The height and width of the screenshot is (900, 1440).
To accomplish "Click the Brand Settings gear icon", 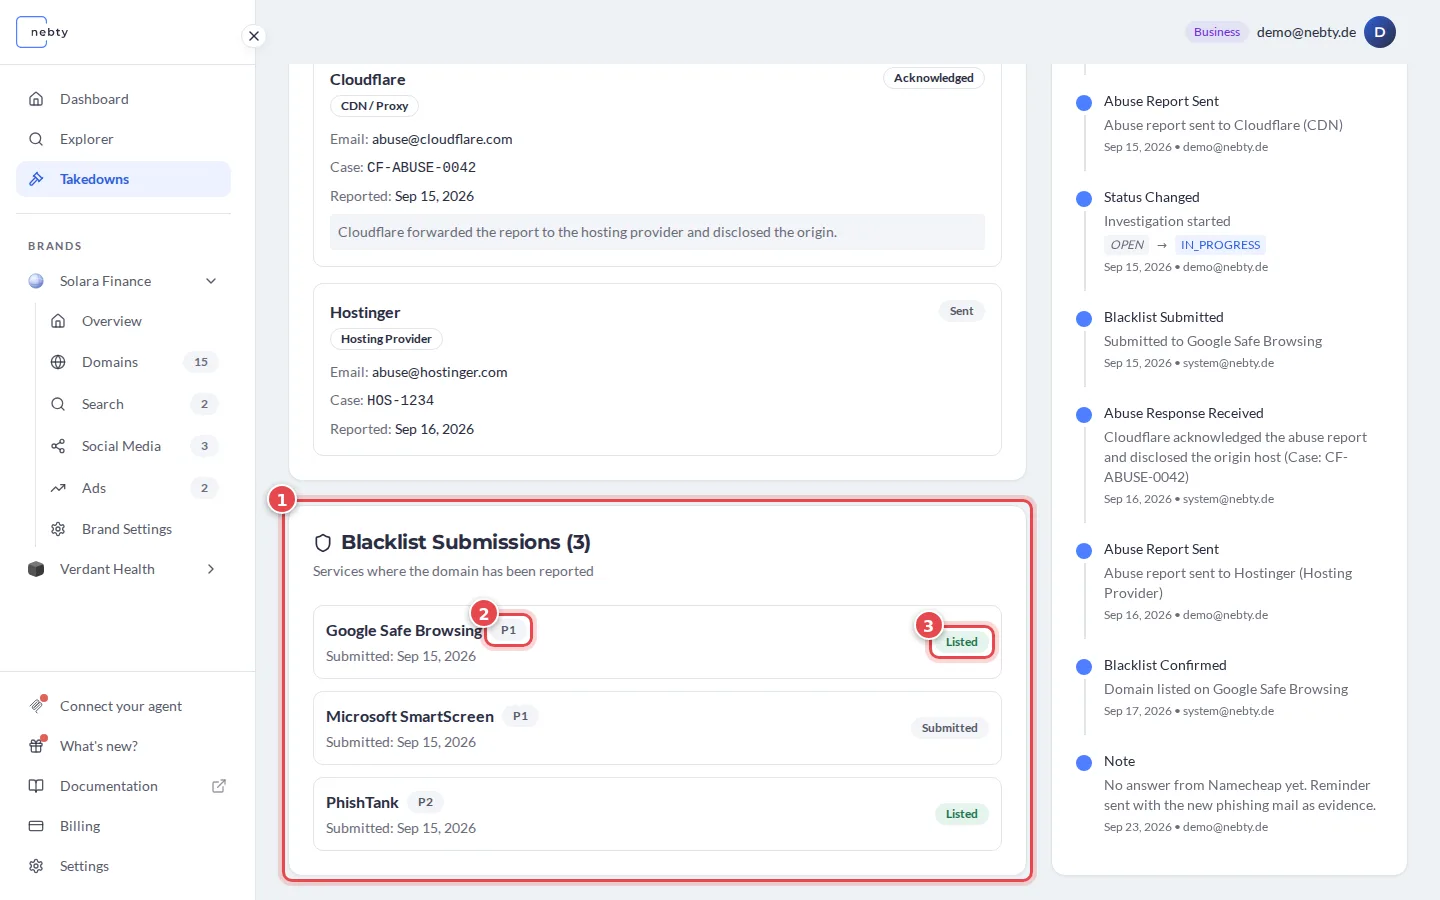I will point(58,529).
